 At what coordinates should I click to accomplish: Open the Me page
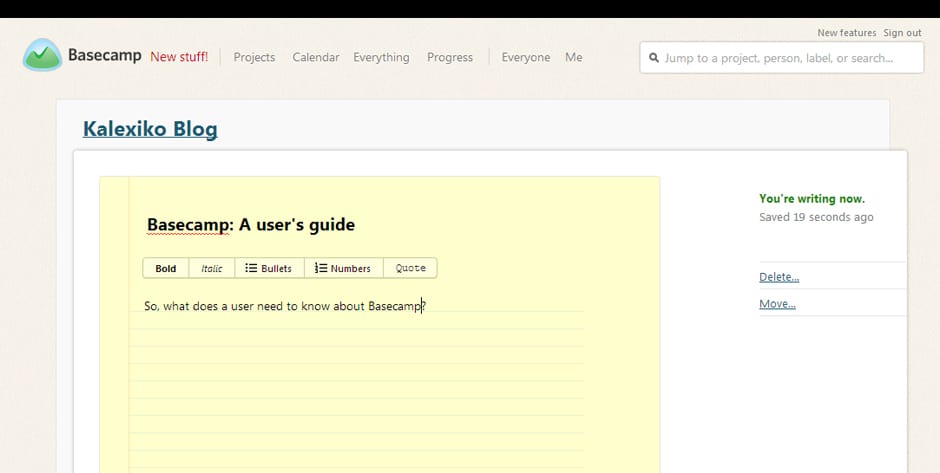point(573,57)
